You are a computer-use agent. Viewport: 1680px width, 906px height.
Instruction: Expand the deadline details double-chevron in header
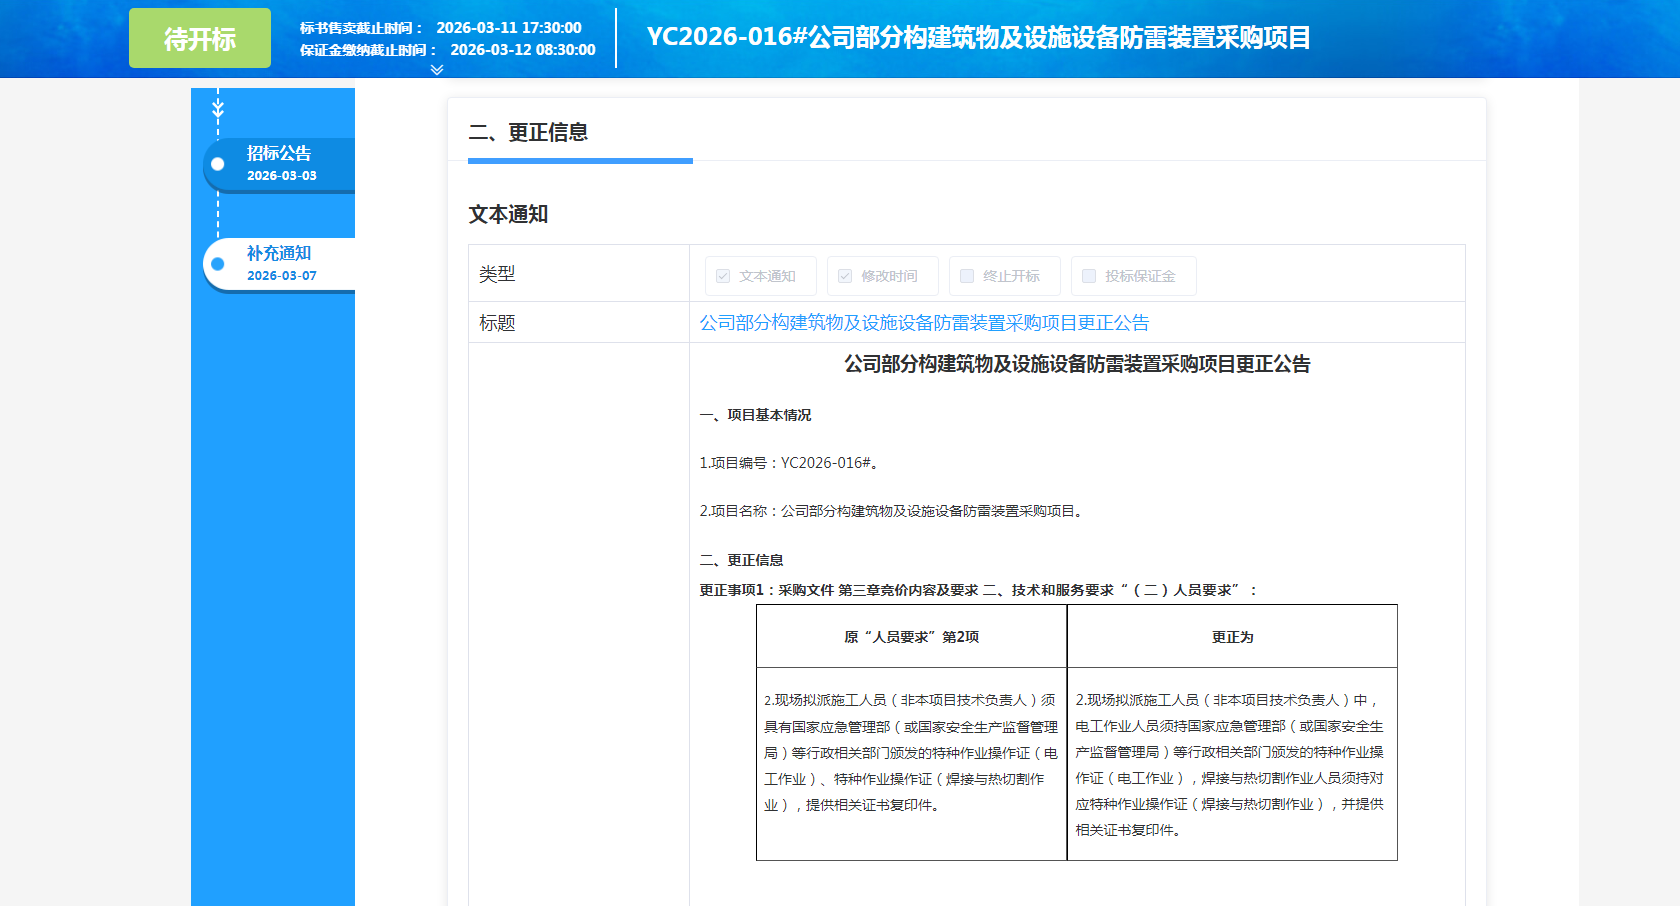pyautogui.click(x=436, y=70)
